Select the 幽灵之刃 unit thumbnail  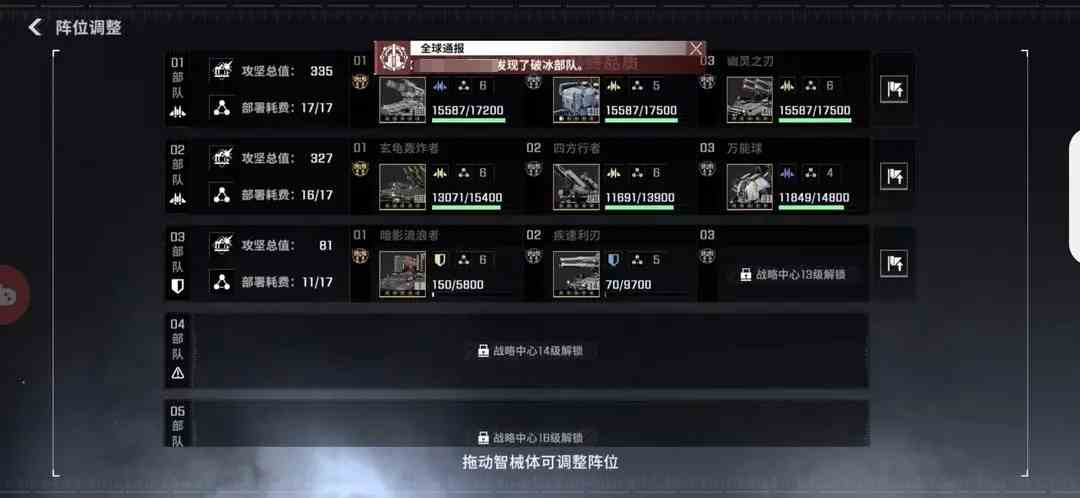[749, 100]
